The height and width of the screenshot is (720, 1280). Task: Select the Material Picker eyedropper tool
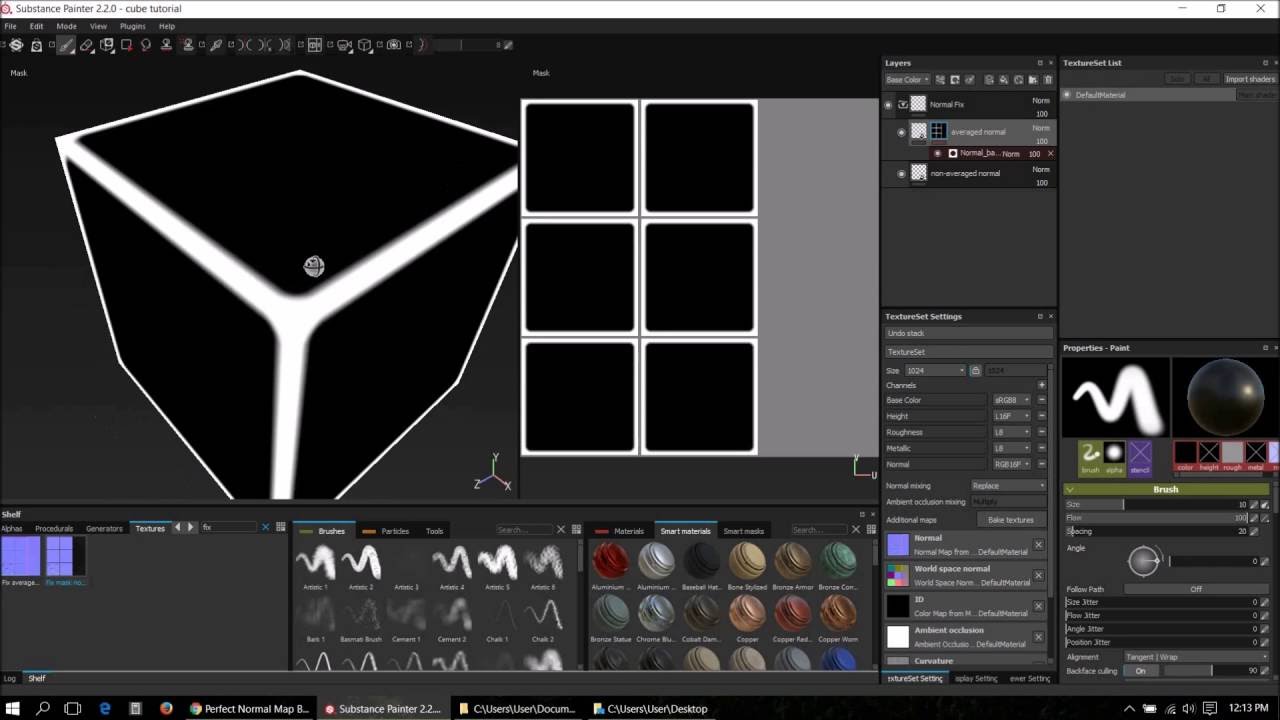[x=216, y=45]
